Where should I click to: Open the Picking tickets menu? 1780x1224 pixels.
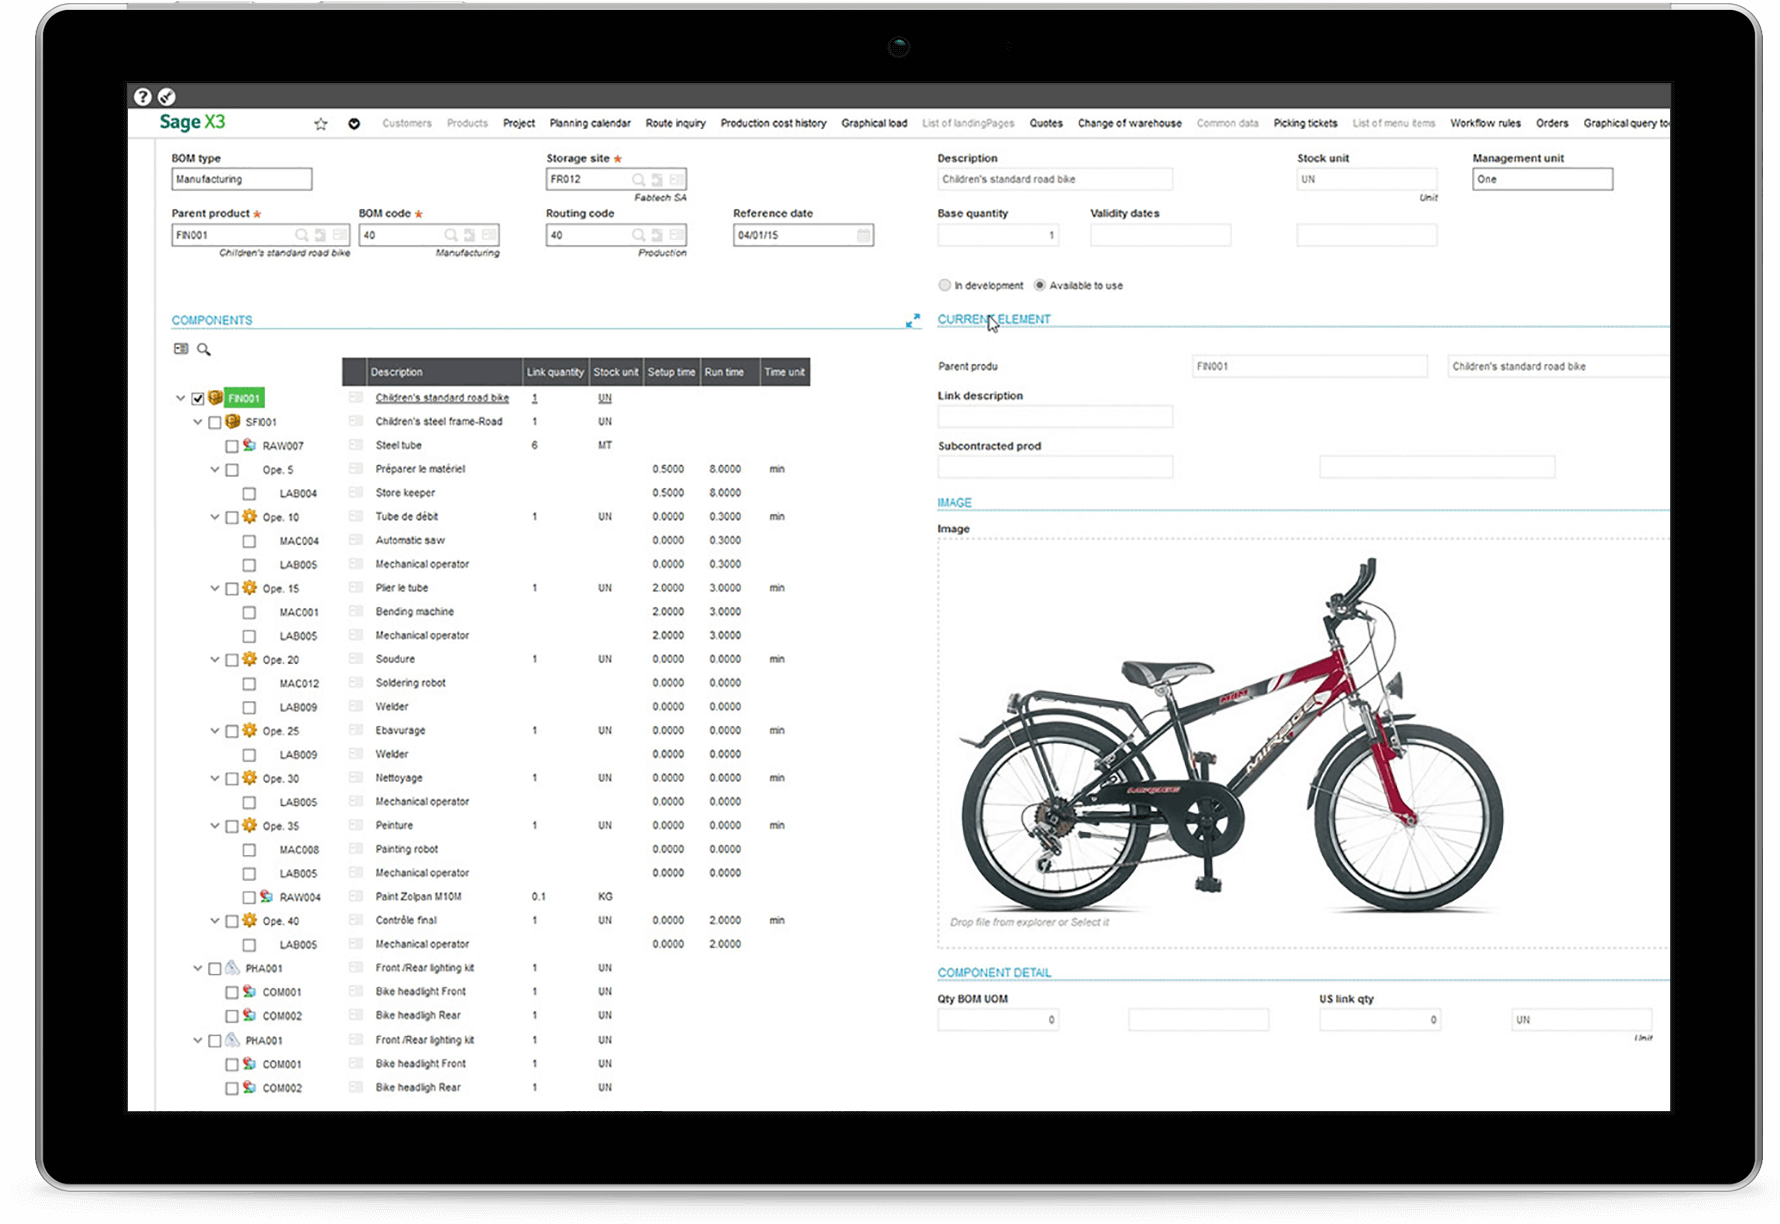tap(1305, 124)
